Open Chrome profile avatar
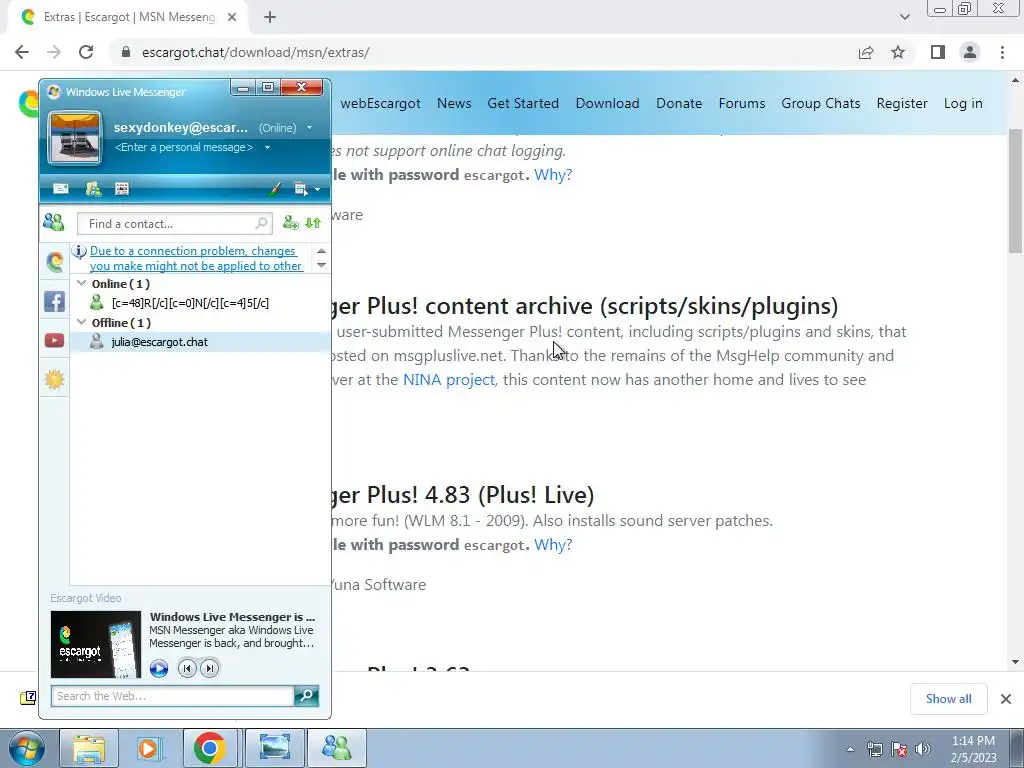 point(970,52)
